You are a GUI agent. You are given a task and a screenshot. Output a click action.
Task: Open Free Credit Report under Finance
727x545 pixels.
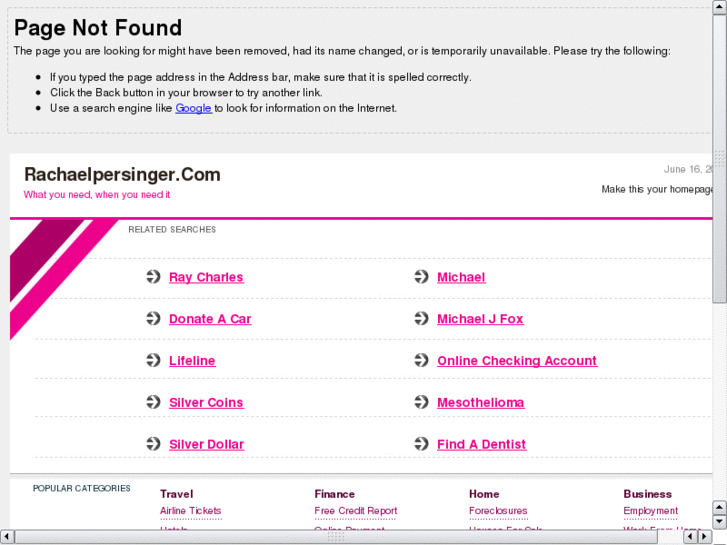(x=355, y=511)
